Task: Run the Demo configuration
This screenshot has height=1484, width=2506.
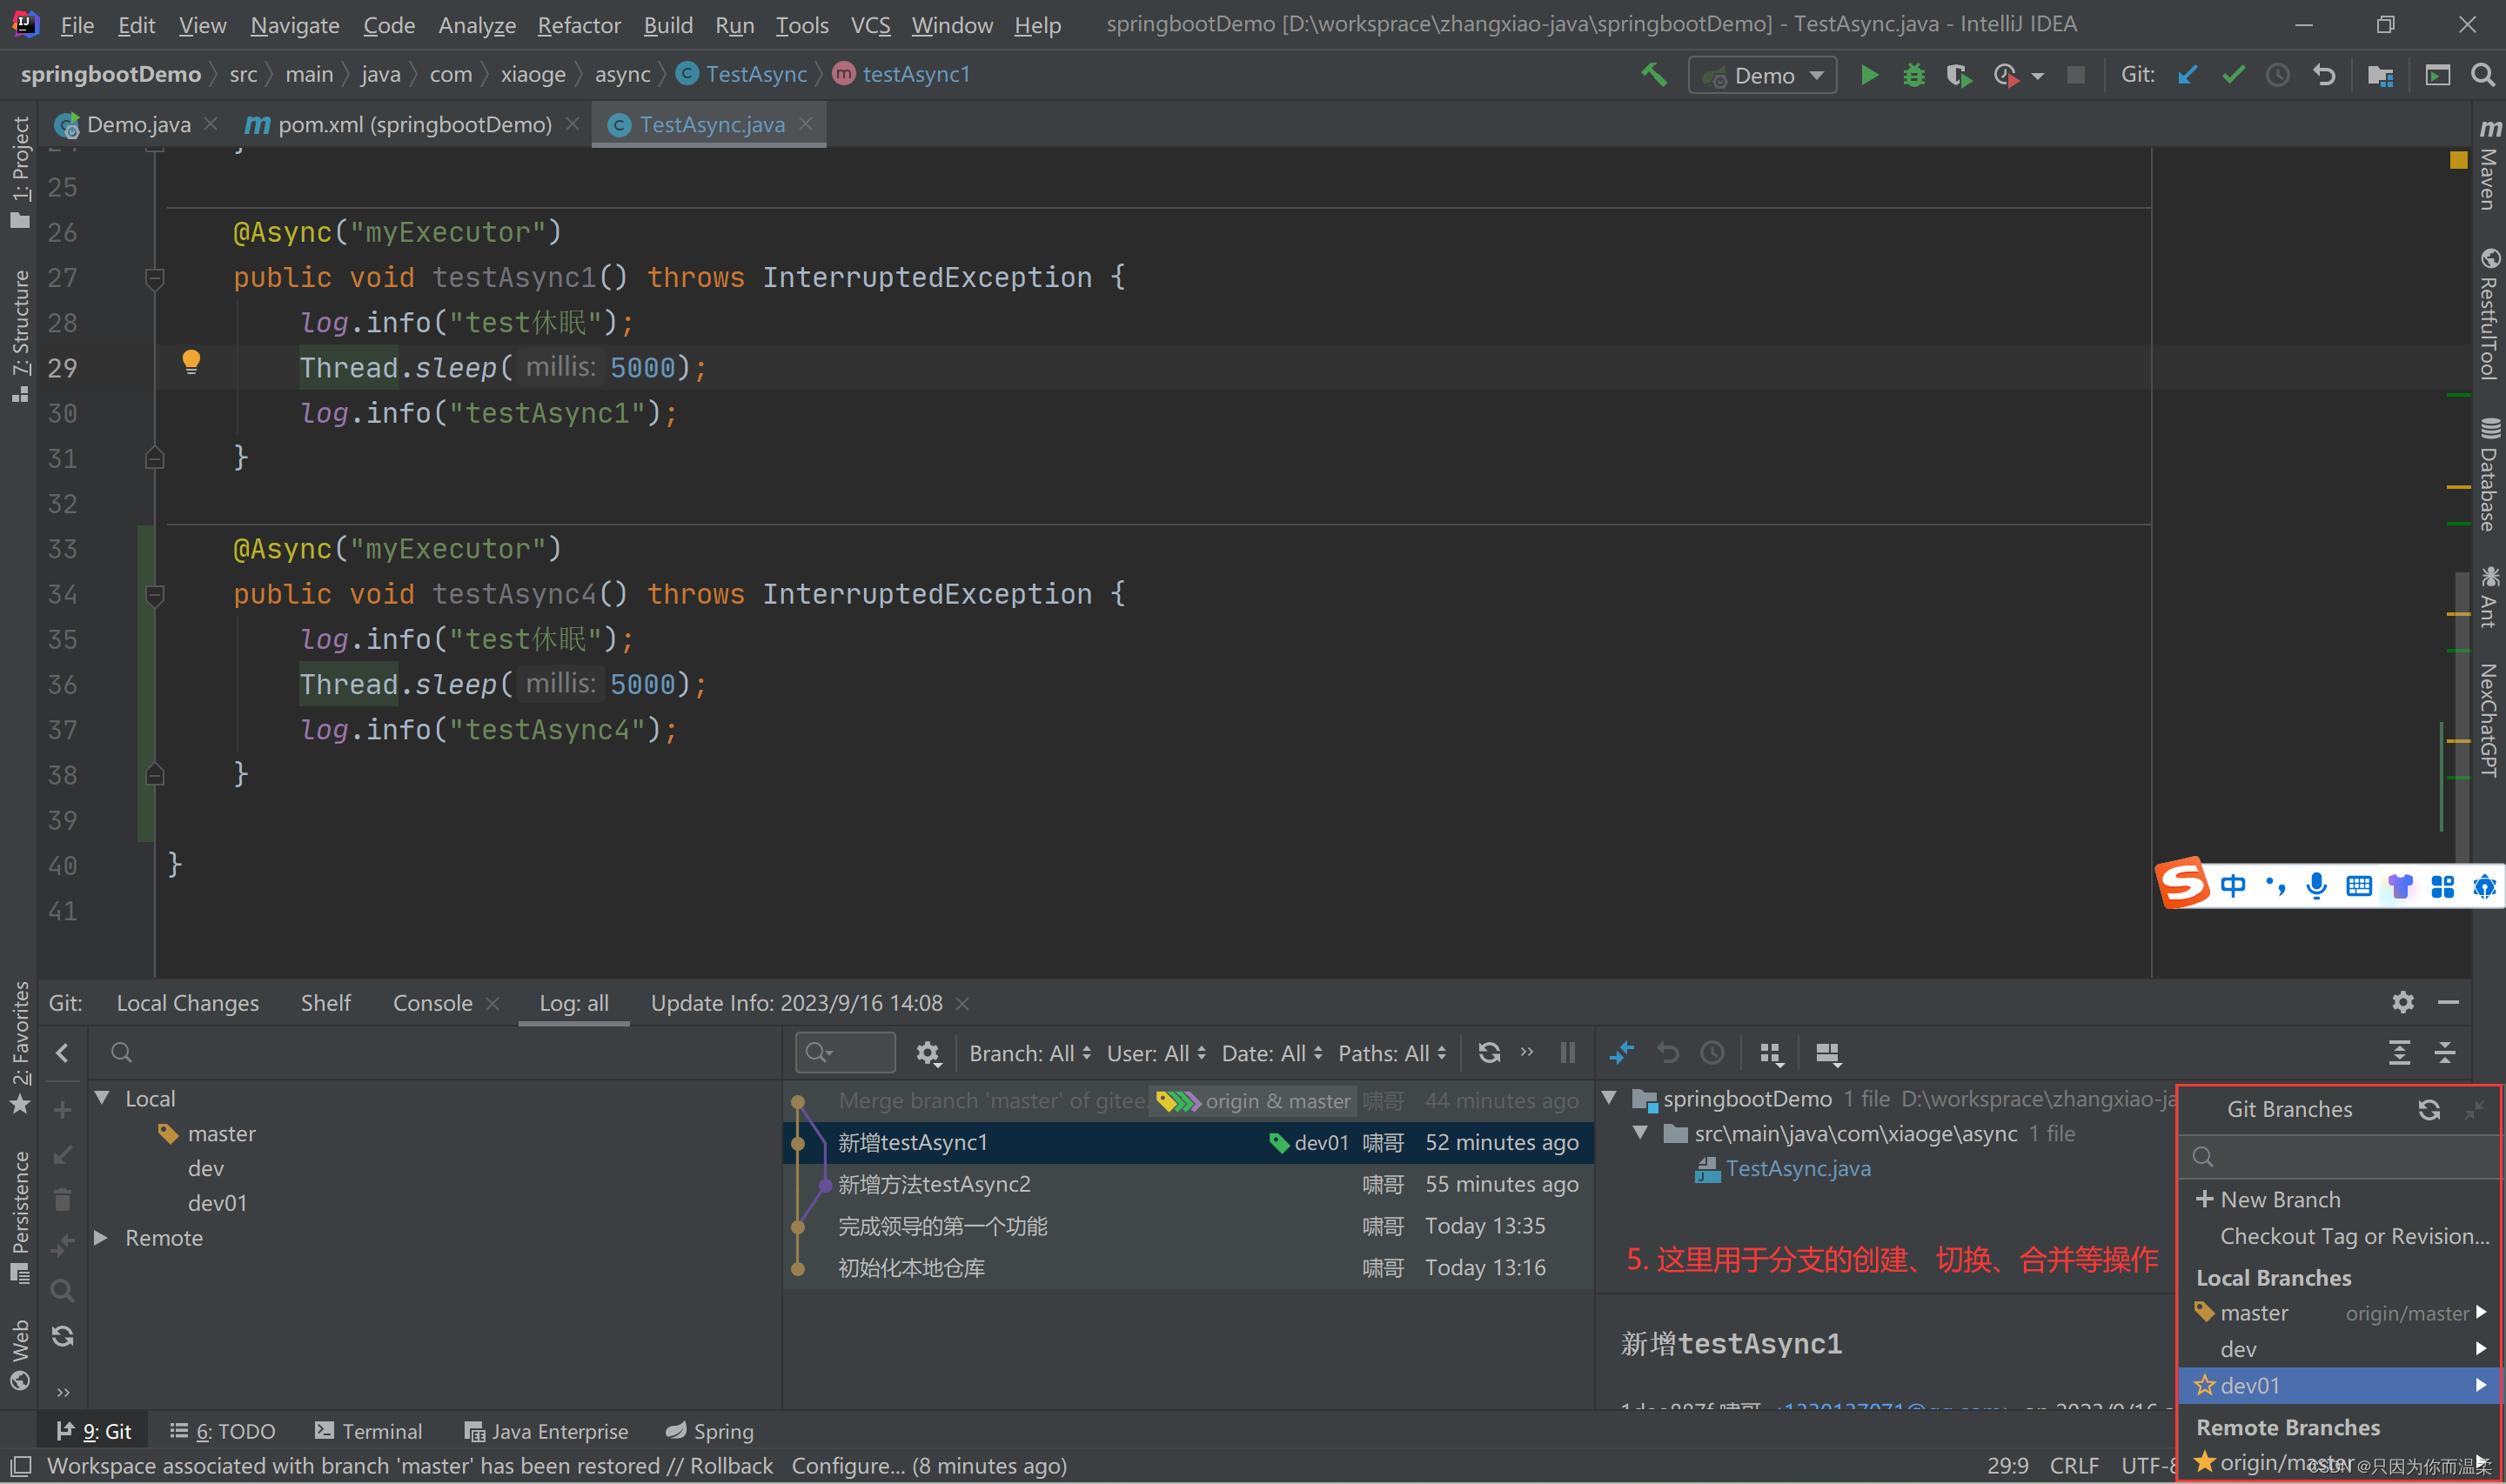Action: click(x=1868, y=75)
